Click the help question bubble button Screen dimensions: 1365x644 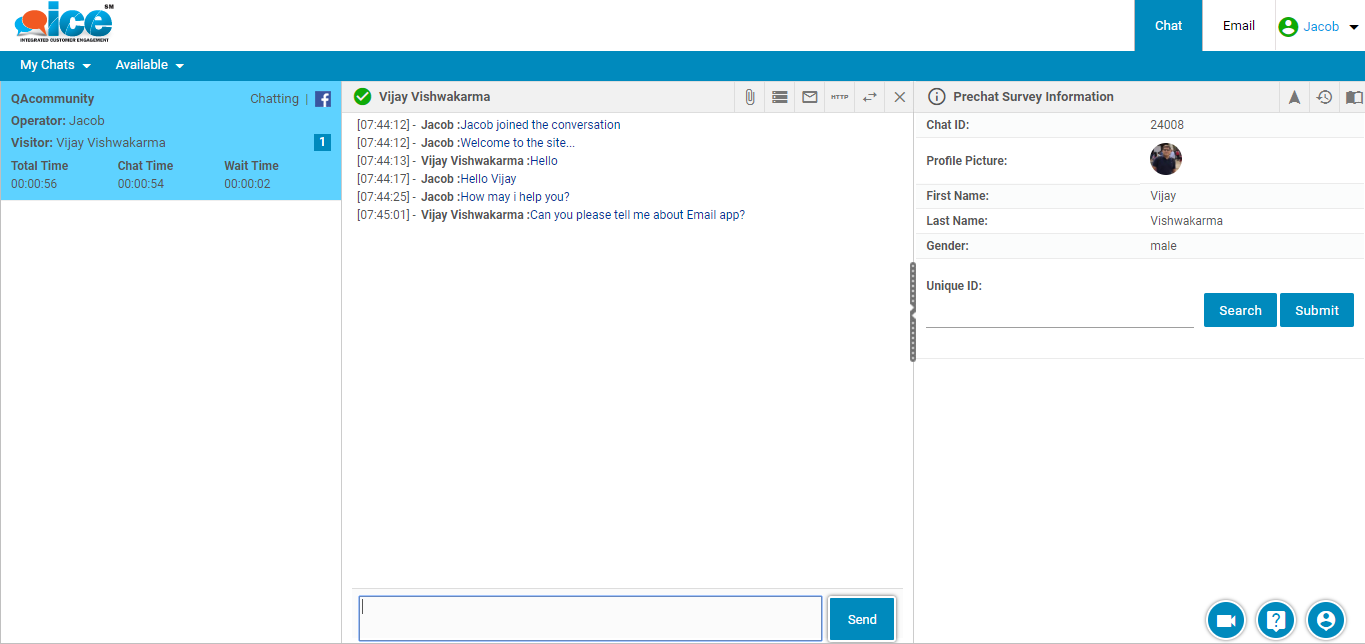click(x=1275, y=620)
